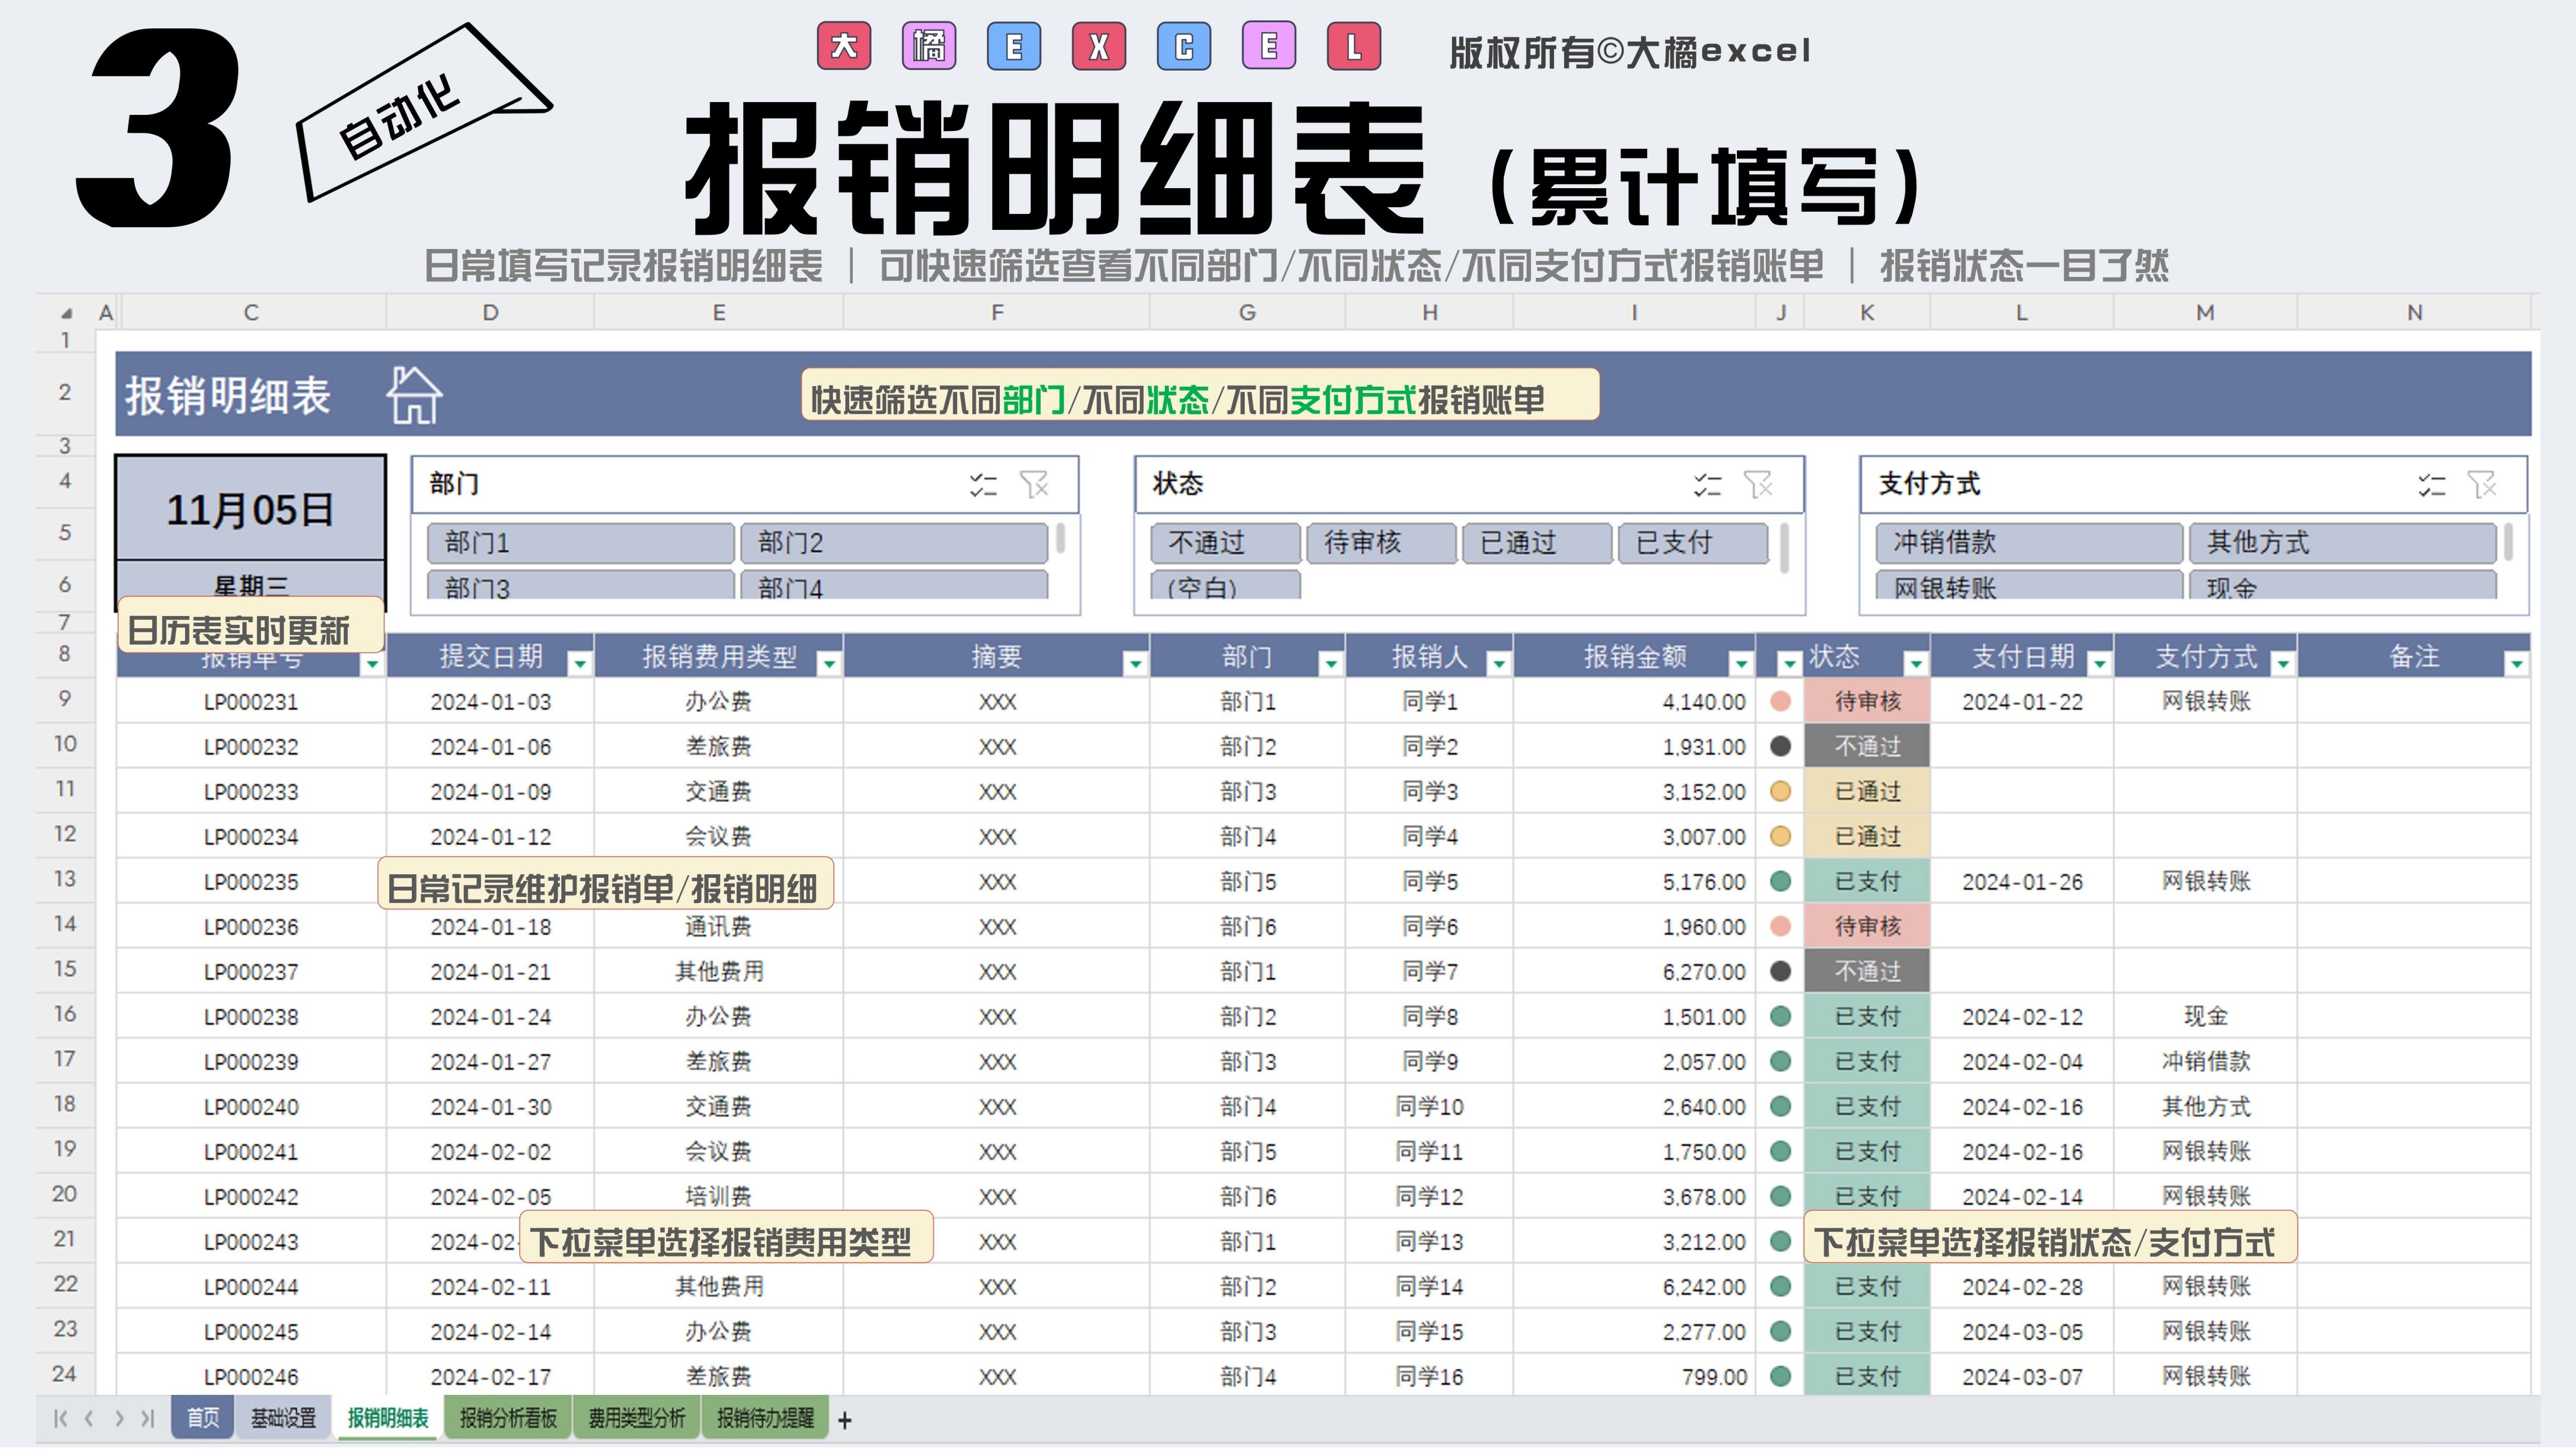Switch to the 报销分析看板 sheet tab
This screenshot has height=1449, width=2576.
[508, 1418]
